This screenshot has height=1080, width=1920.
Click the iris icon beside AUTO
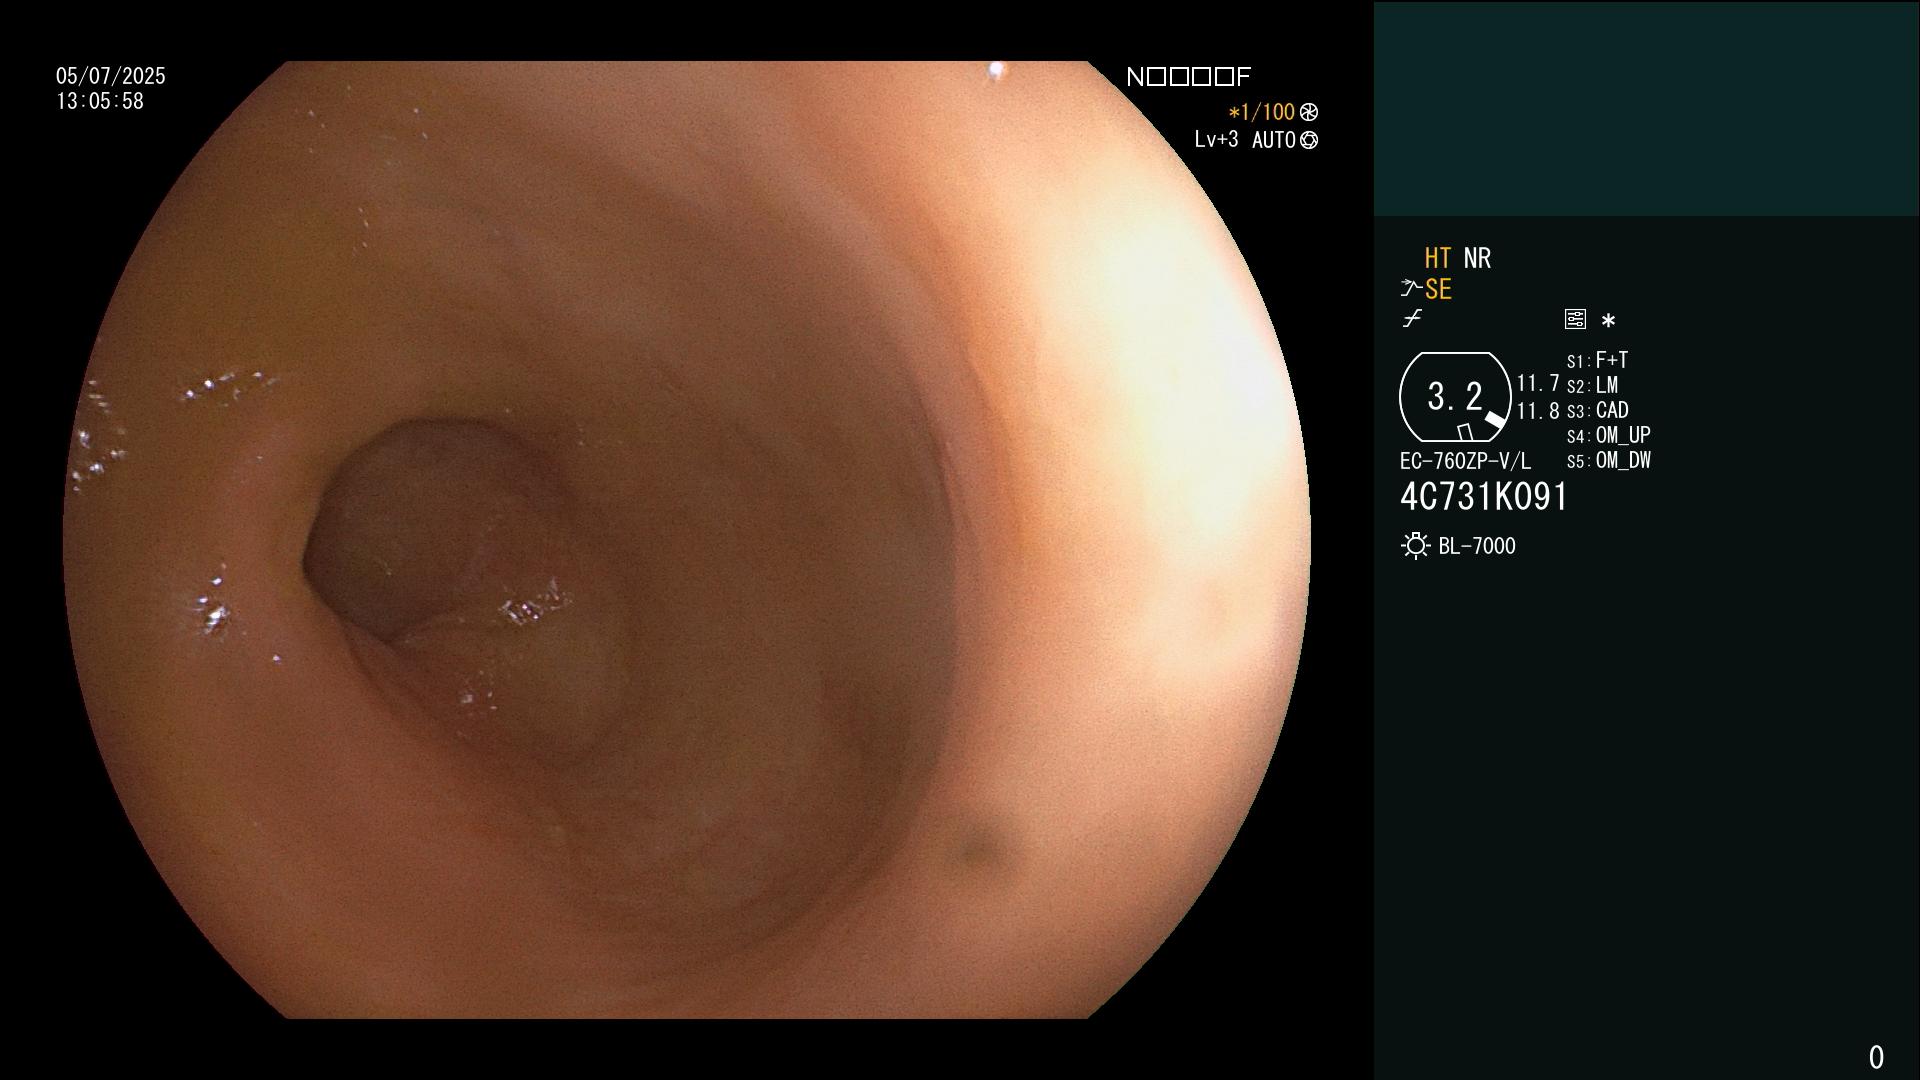(1309, 141)
